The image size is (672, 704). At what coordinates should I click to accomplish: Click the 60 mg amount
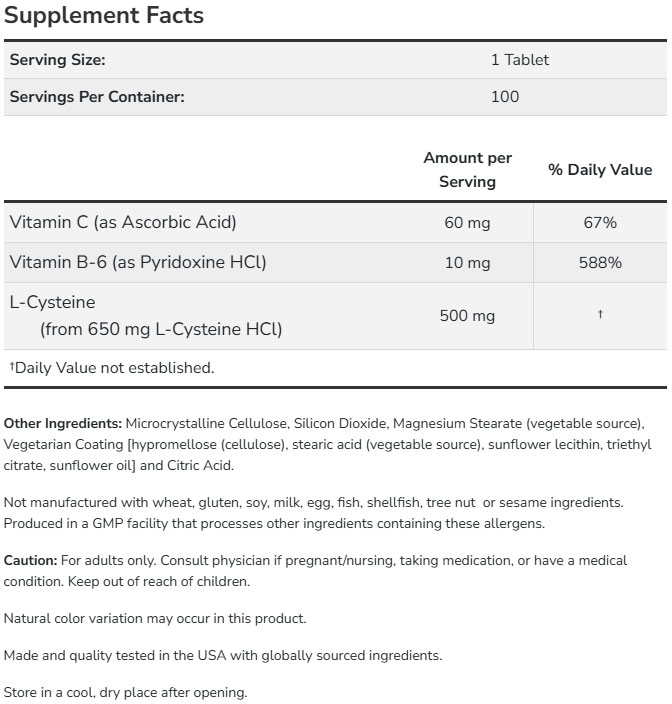[x=467, y=223]
